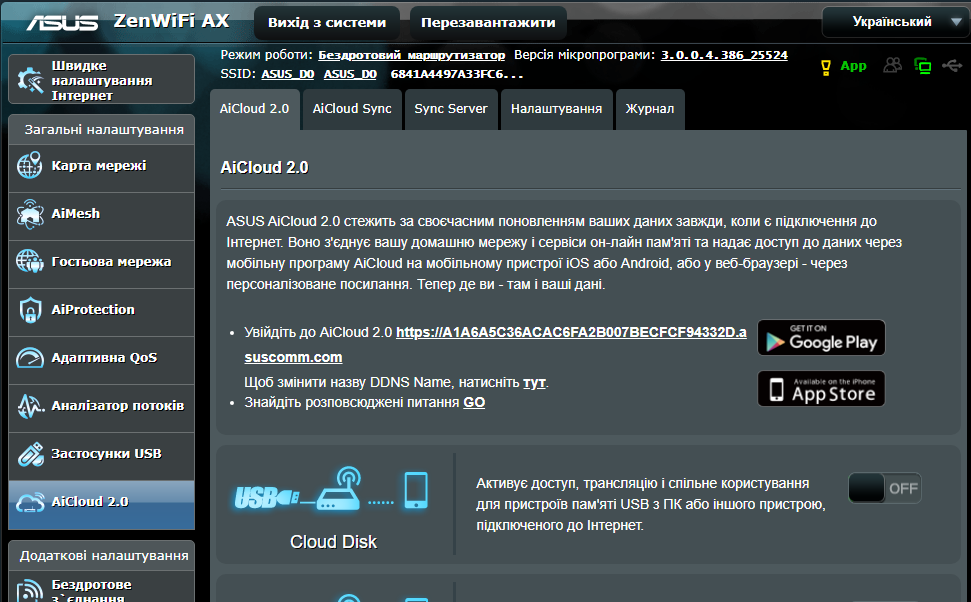Click the Cloud Disk USB graphic
This screenshot has height=602, width=971.
266,497
